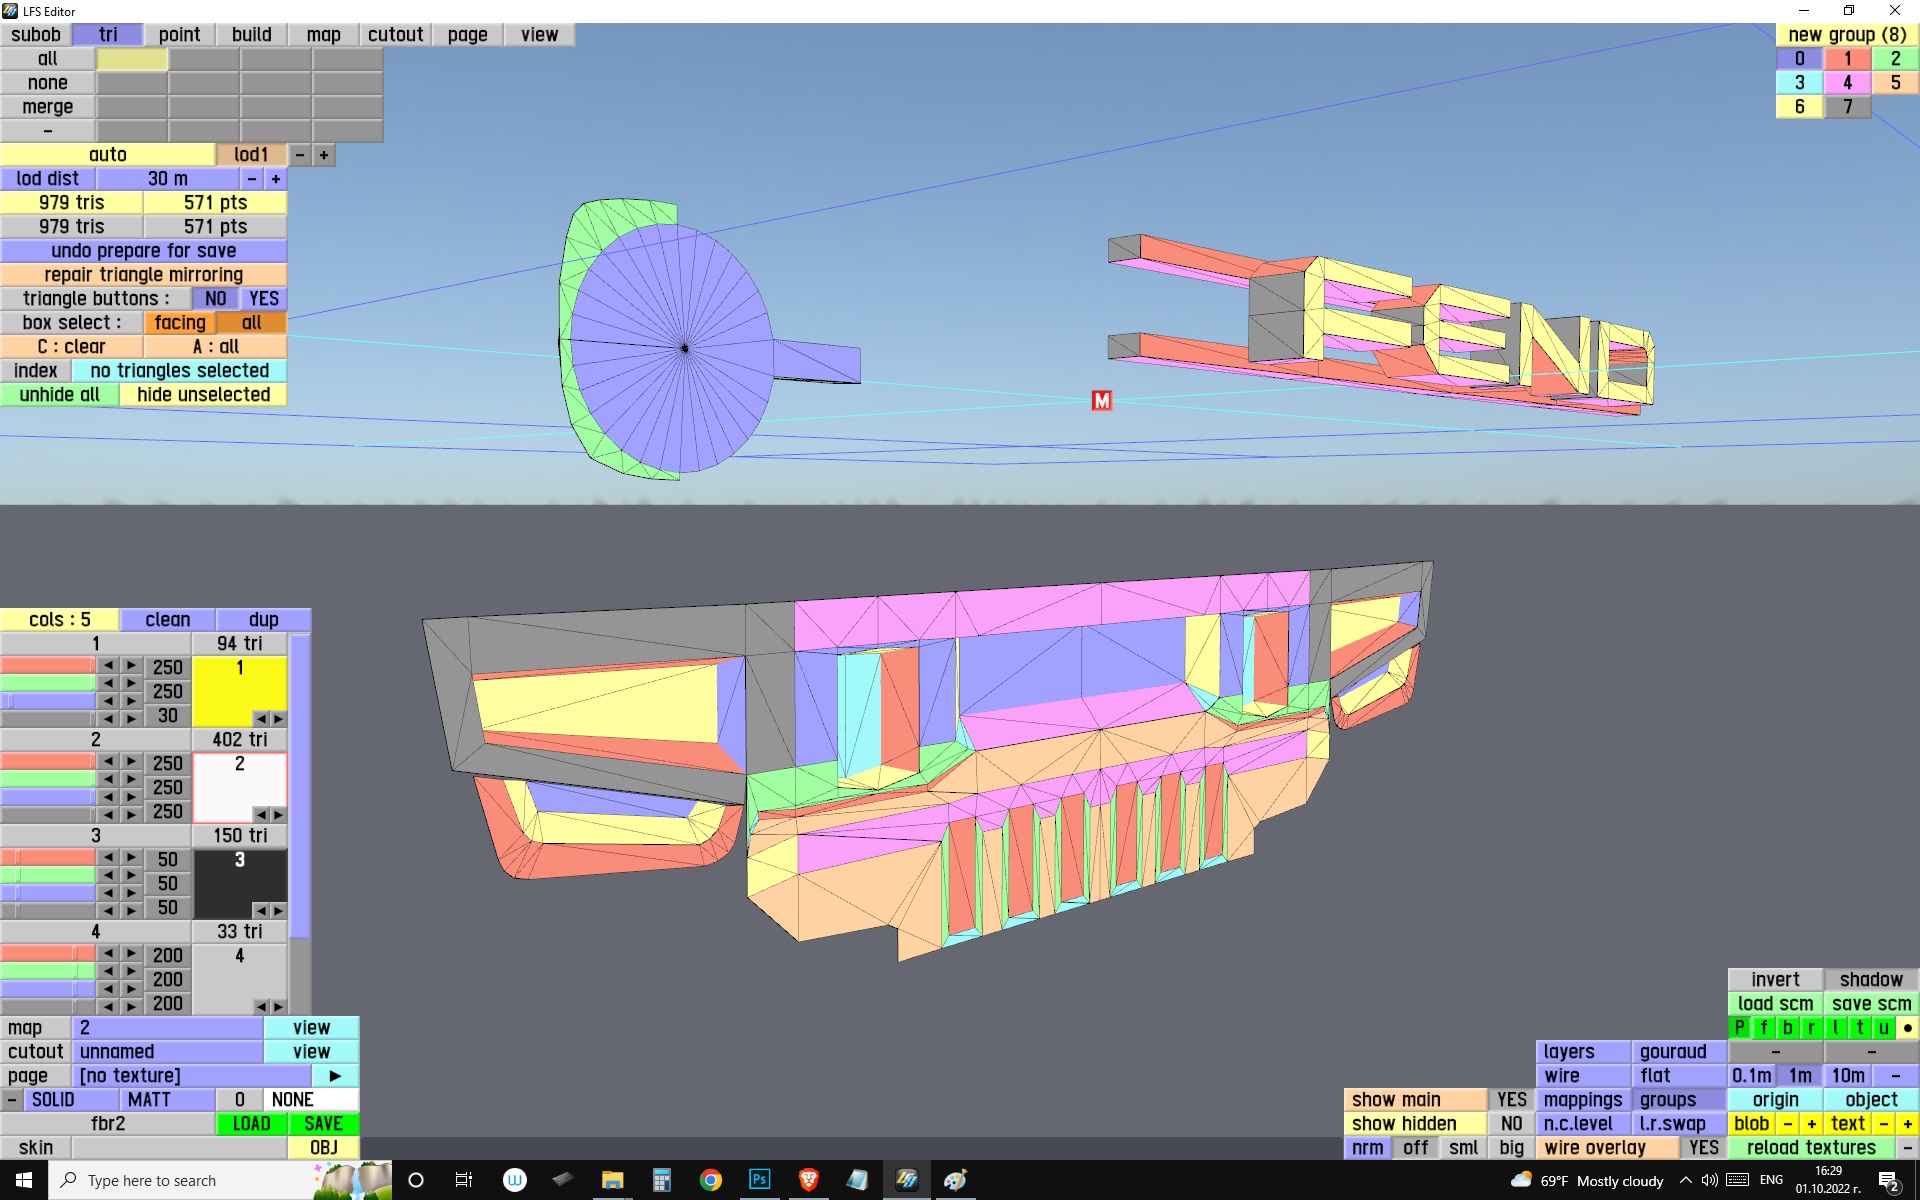Image resolution: width=1920 pixels, height=1200 pixels.
Task: Decrease lod dist with minus button
Action: (x=252, y=179)
